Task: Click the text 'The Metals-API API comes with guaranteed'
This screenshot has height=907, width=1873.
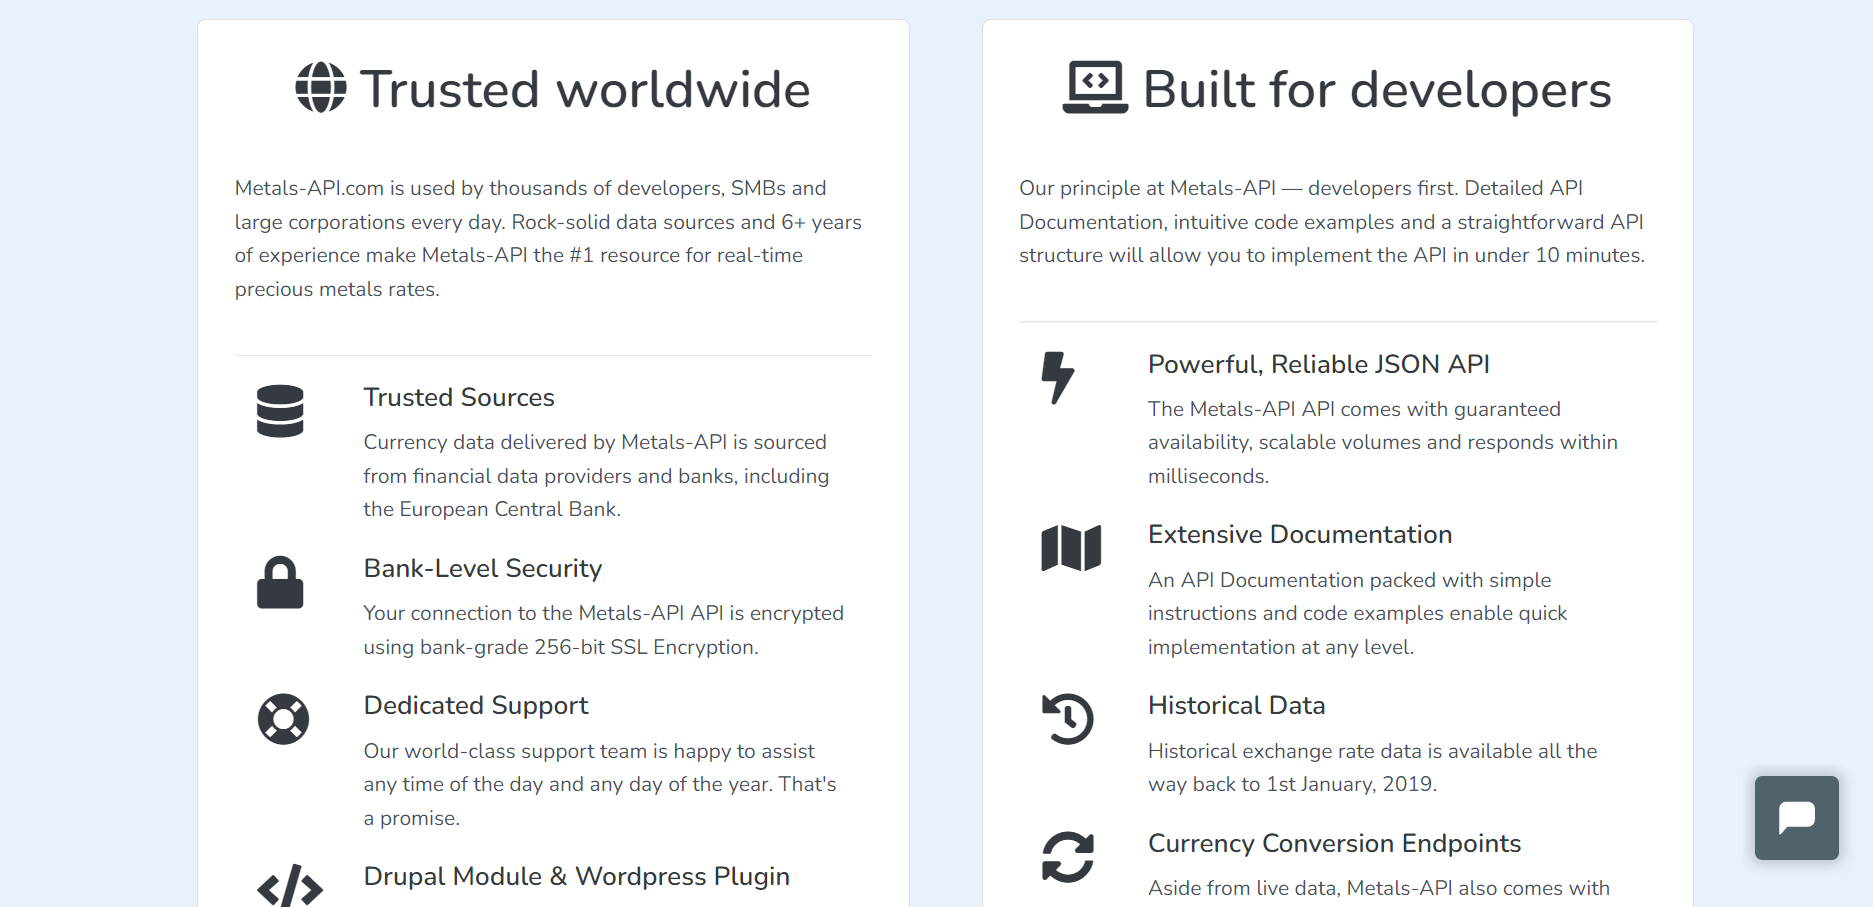Action: tap(1383, 442)
